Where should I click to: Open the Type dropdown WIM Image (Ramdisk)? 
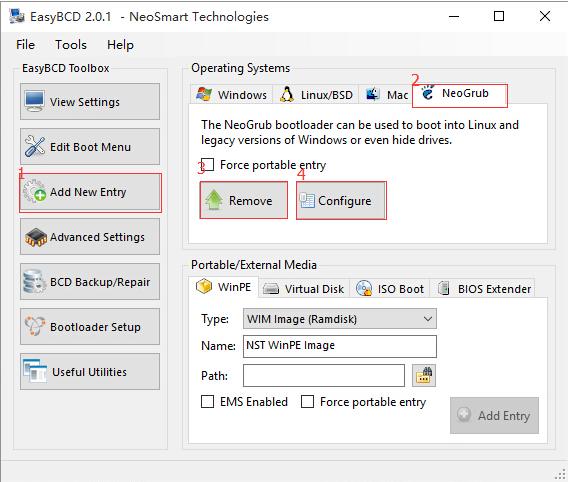(340, 319)
